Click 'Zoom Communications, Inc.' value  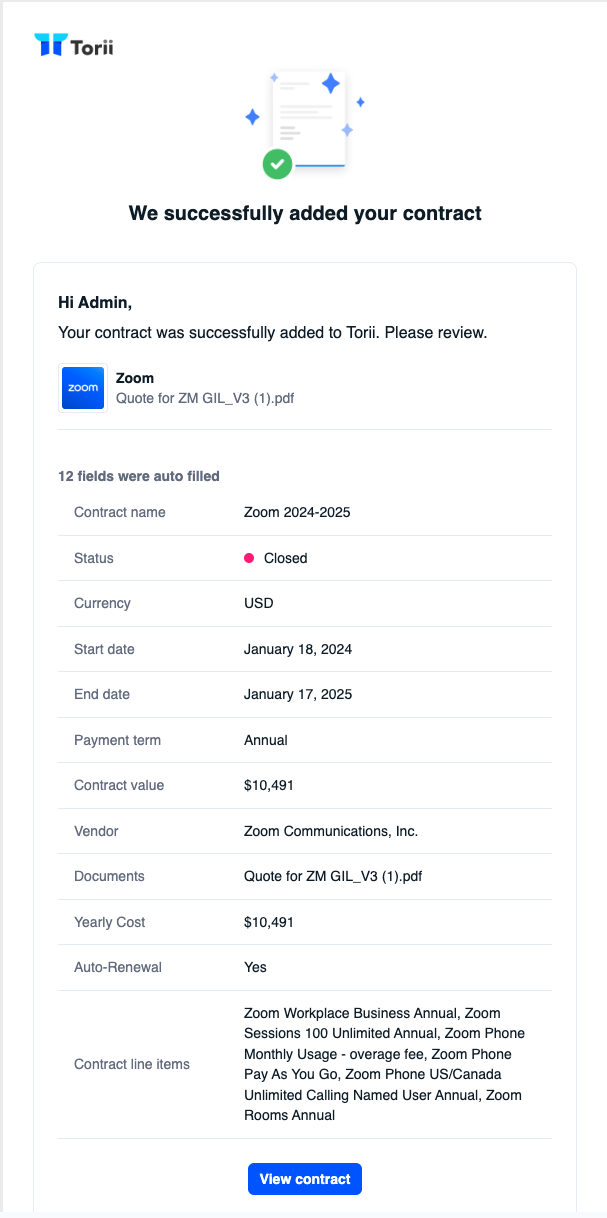[x=331, y=831]
